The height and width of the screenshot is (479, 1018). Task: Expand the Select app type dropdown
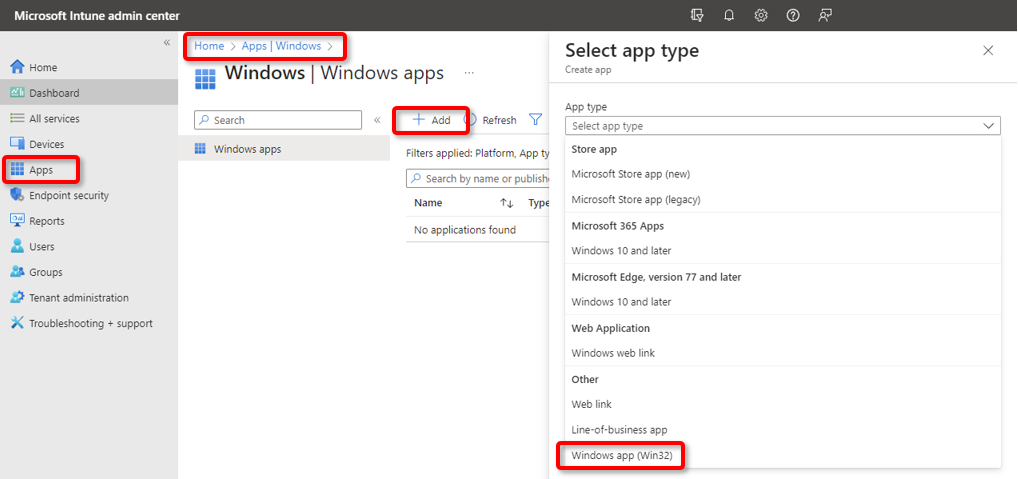[782, 126]
